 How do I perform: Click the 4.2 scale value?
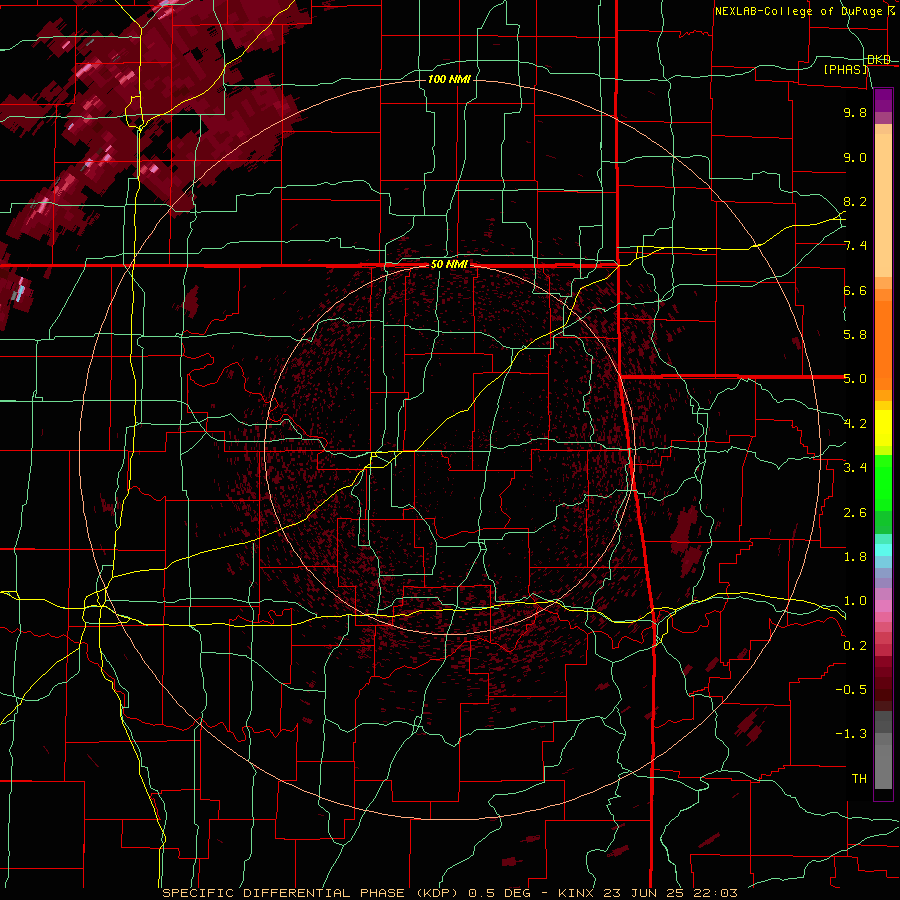(855, 424)
